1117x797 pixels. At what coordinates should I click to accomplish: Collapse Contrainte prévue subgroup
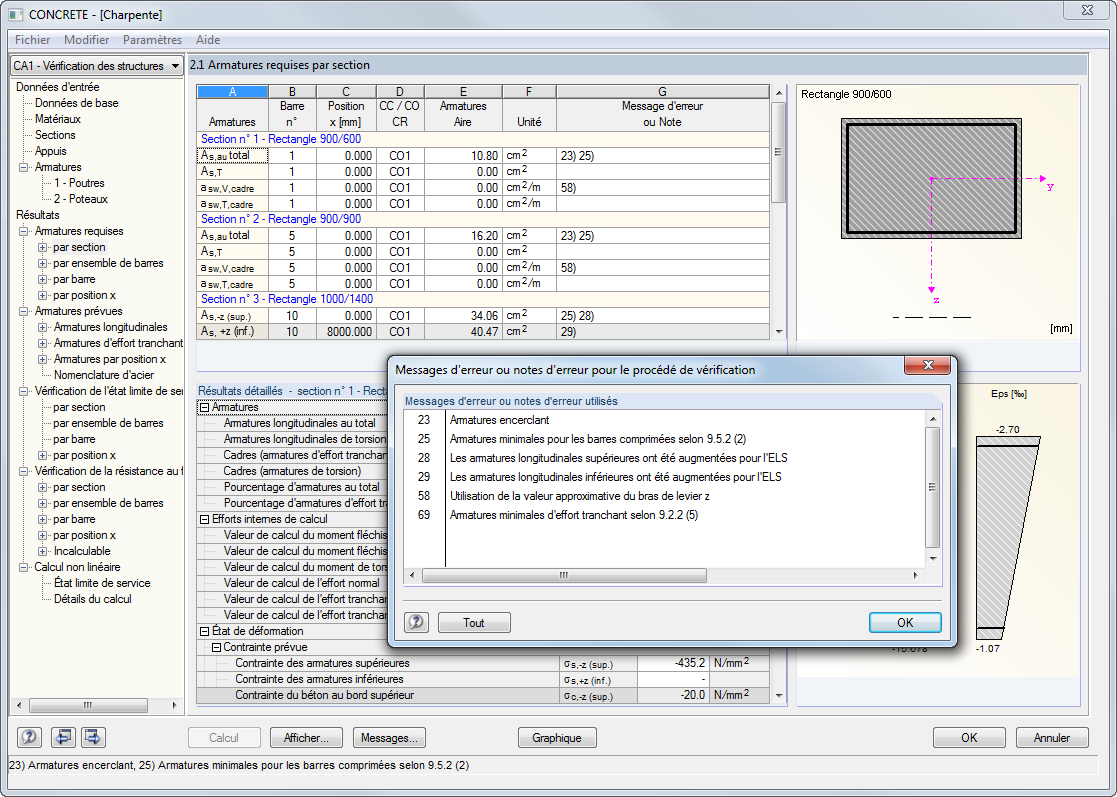coord(217,647)
